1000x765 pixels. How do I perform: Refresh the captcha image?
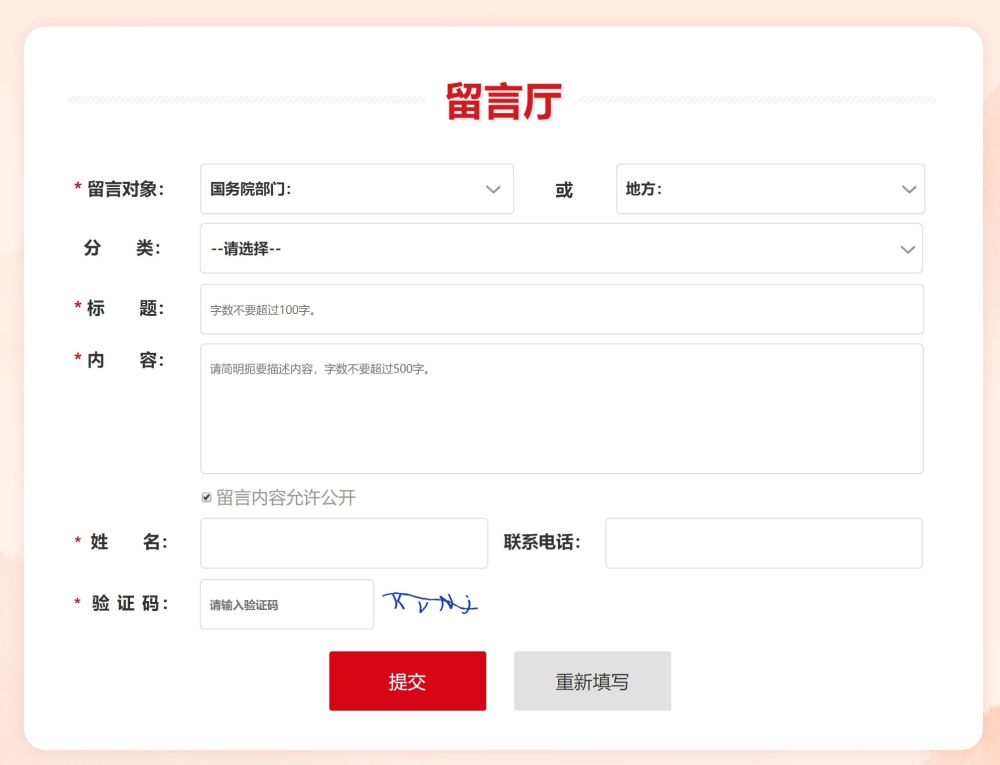point(430,602)
